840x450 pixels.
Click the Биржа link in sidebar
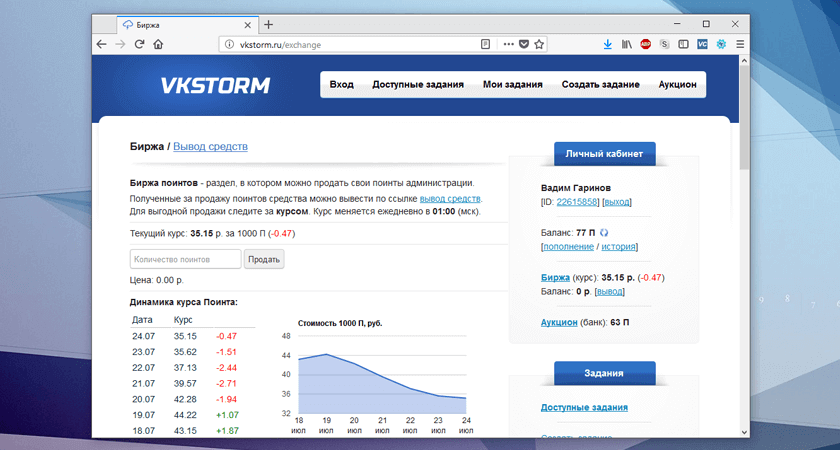(x=556, y=278)
